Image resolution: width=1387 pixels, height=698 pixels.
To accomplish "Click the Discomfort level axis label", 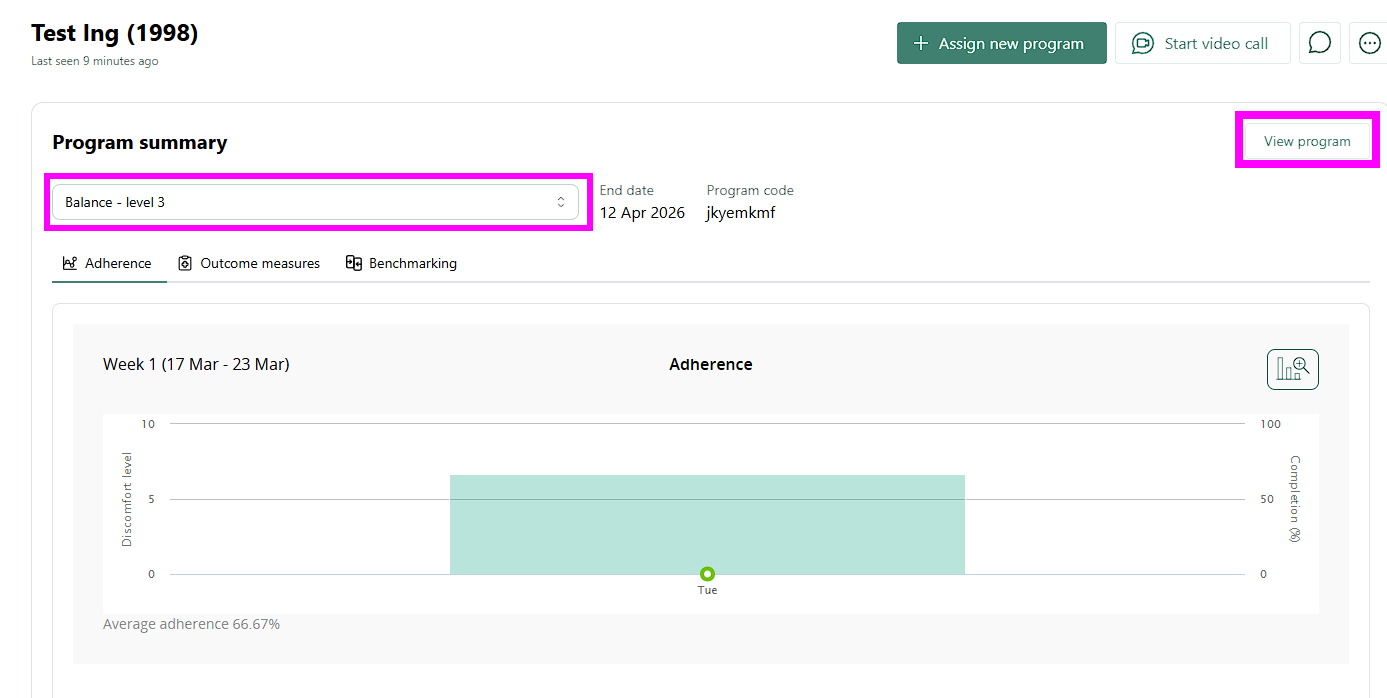I will click(127, 499).
